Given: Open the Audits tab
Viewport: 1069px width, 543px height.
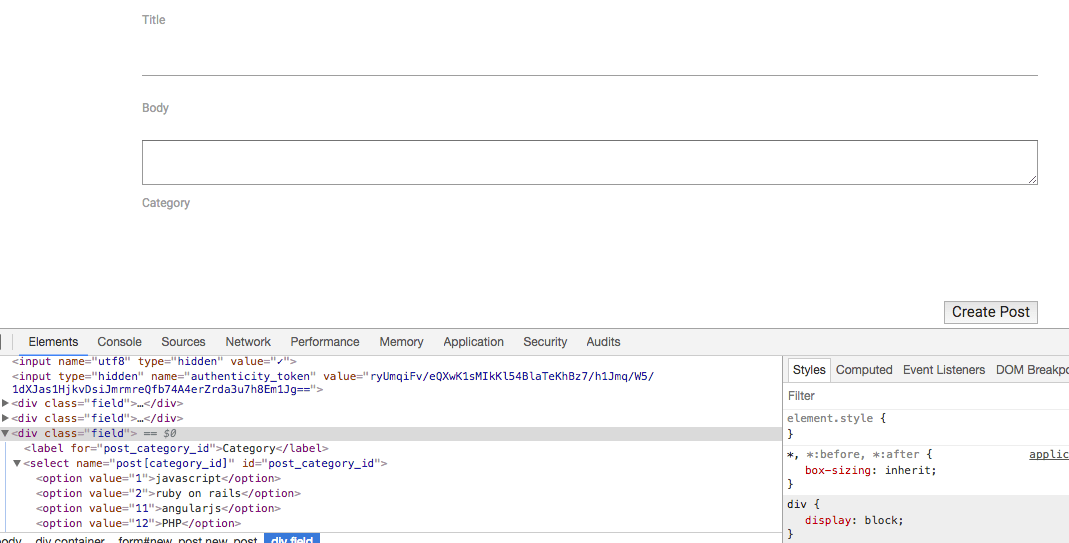Looking at the screenshot, I should tap(603, 342).
